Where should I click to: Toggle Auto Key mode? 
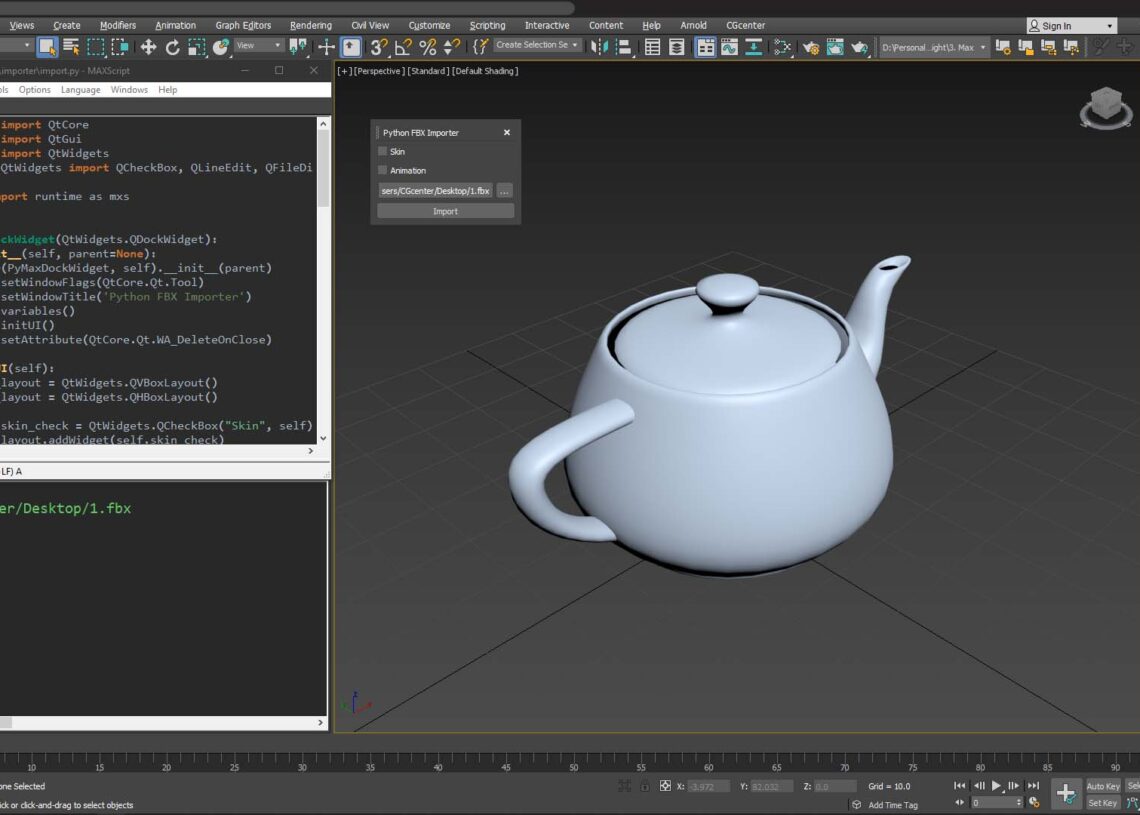[1102, 786]
